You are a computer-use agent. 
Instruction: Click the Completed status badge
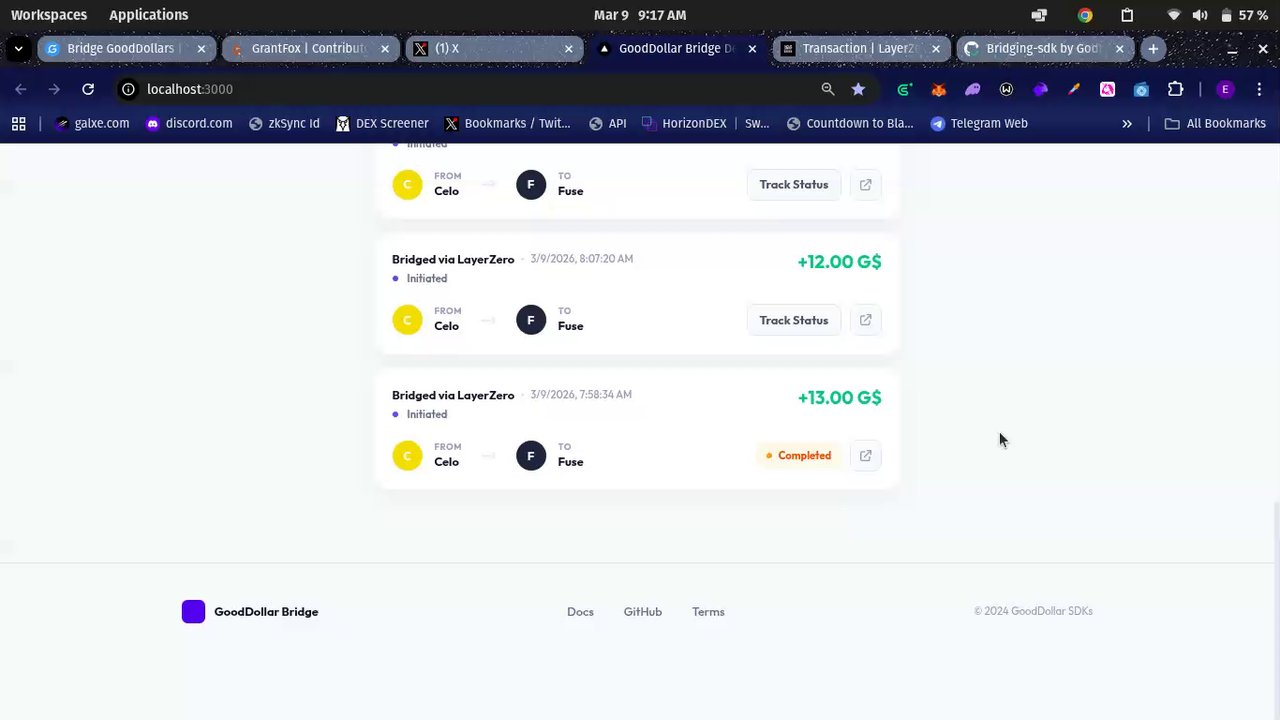coord(798,456)
